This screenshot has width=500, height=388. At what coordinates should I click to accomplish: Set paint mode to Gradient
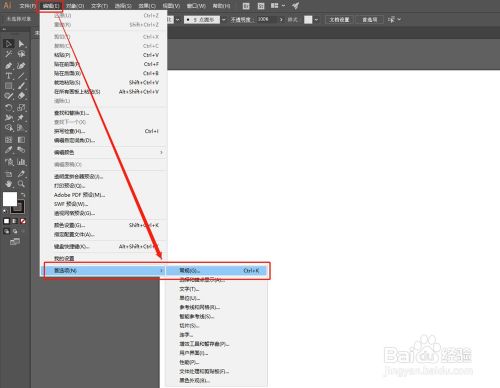point(15,221)
